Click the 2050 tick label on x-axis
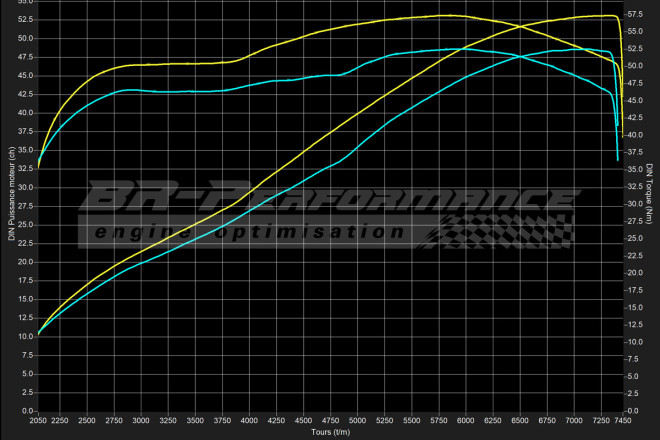660x440 pixels. pos(38,421)
